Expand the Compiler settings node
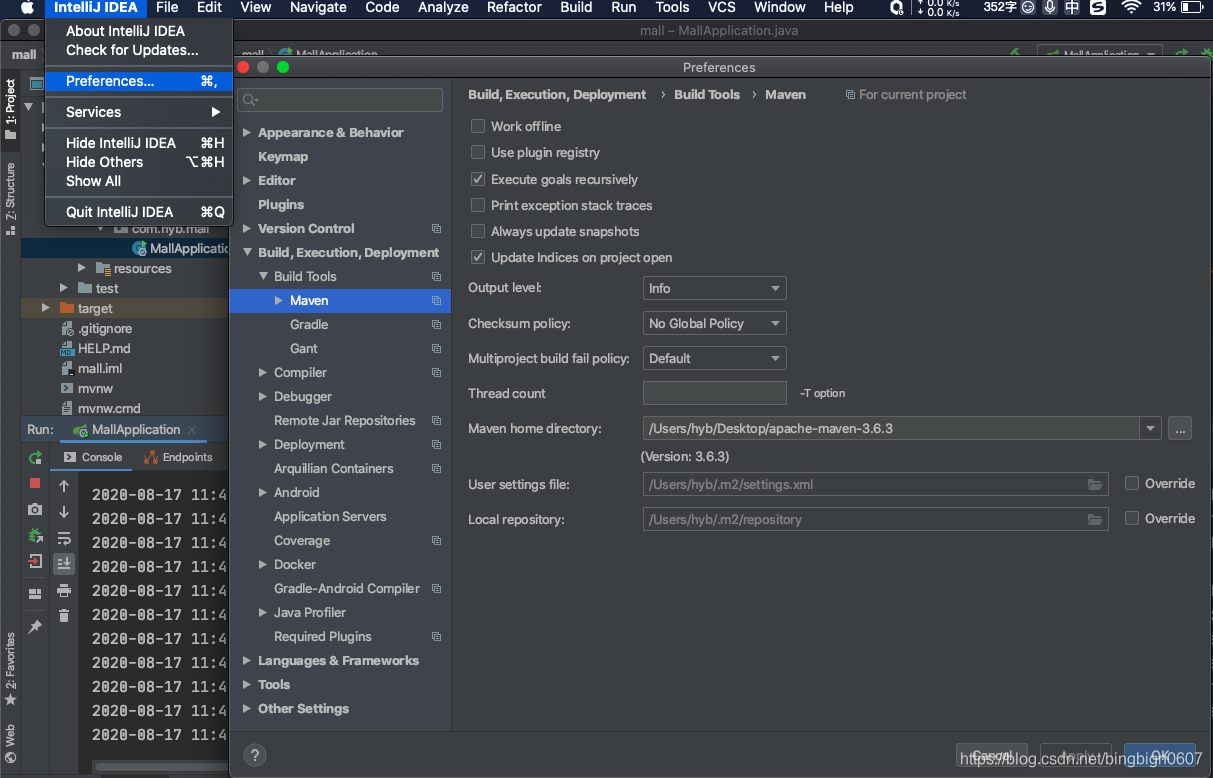 263,373
